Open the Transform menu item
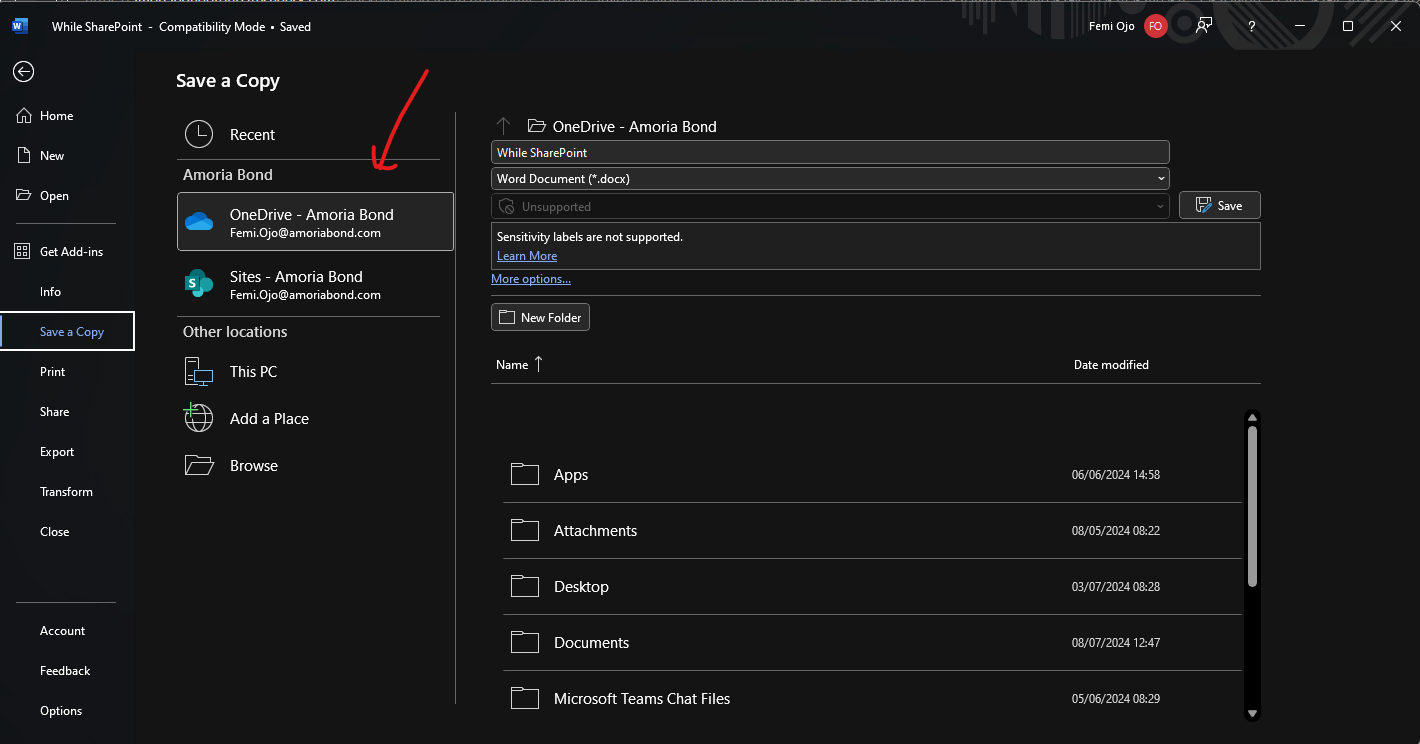The width and height of the screenshot is (1420, 744). click(x=66, y=492)
